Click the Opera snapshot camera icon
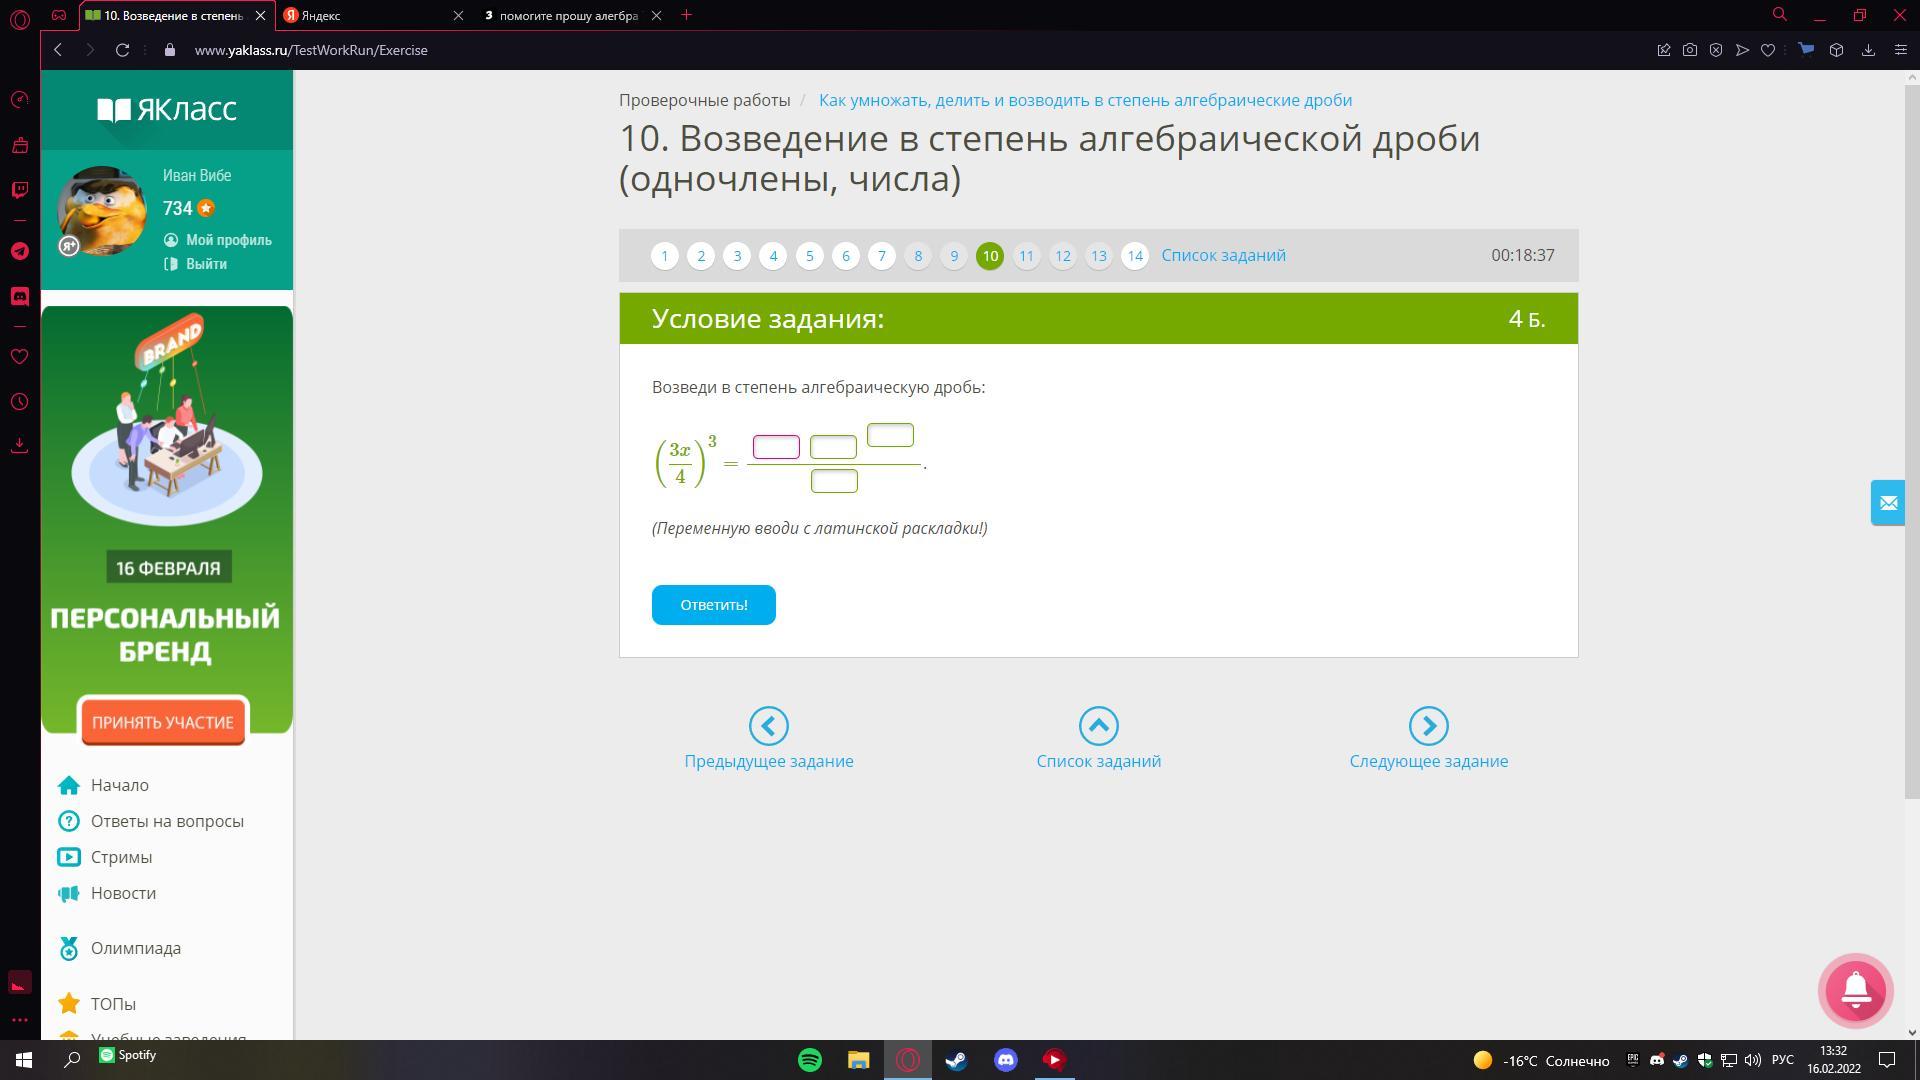Image resolution: width=1920 pixels, height=1080 pixels. tap(1689, 50)
